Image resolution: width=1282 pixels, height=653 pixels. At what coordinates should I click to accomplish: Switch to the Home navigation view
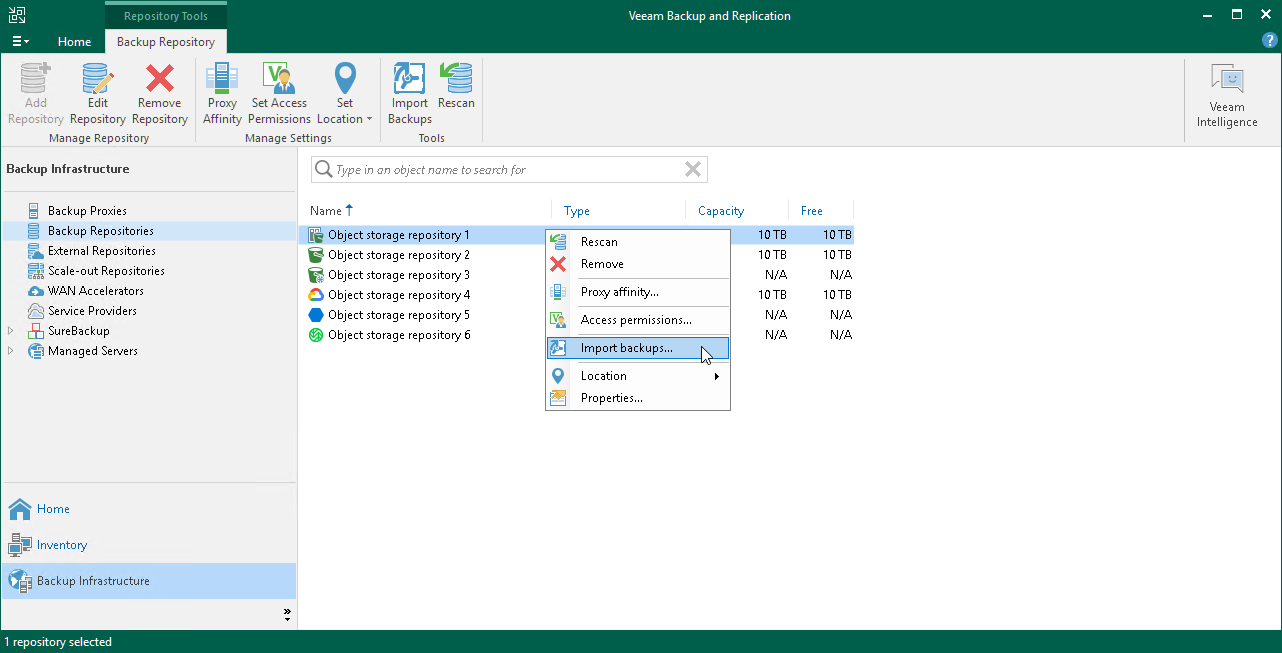click(148, 509)
